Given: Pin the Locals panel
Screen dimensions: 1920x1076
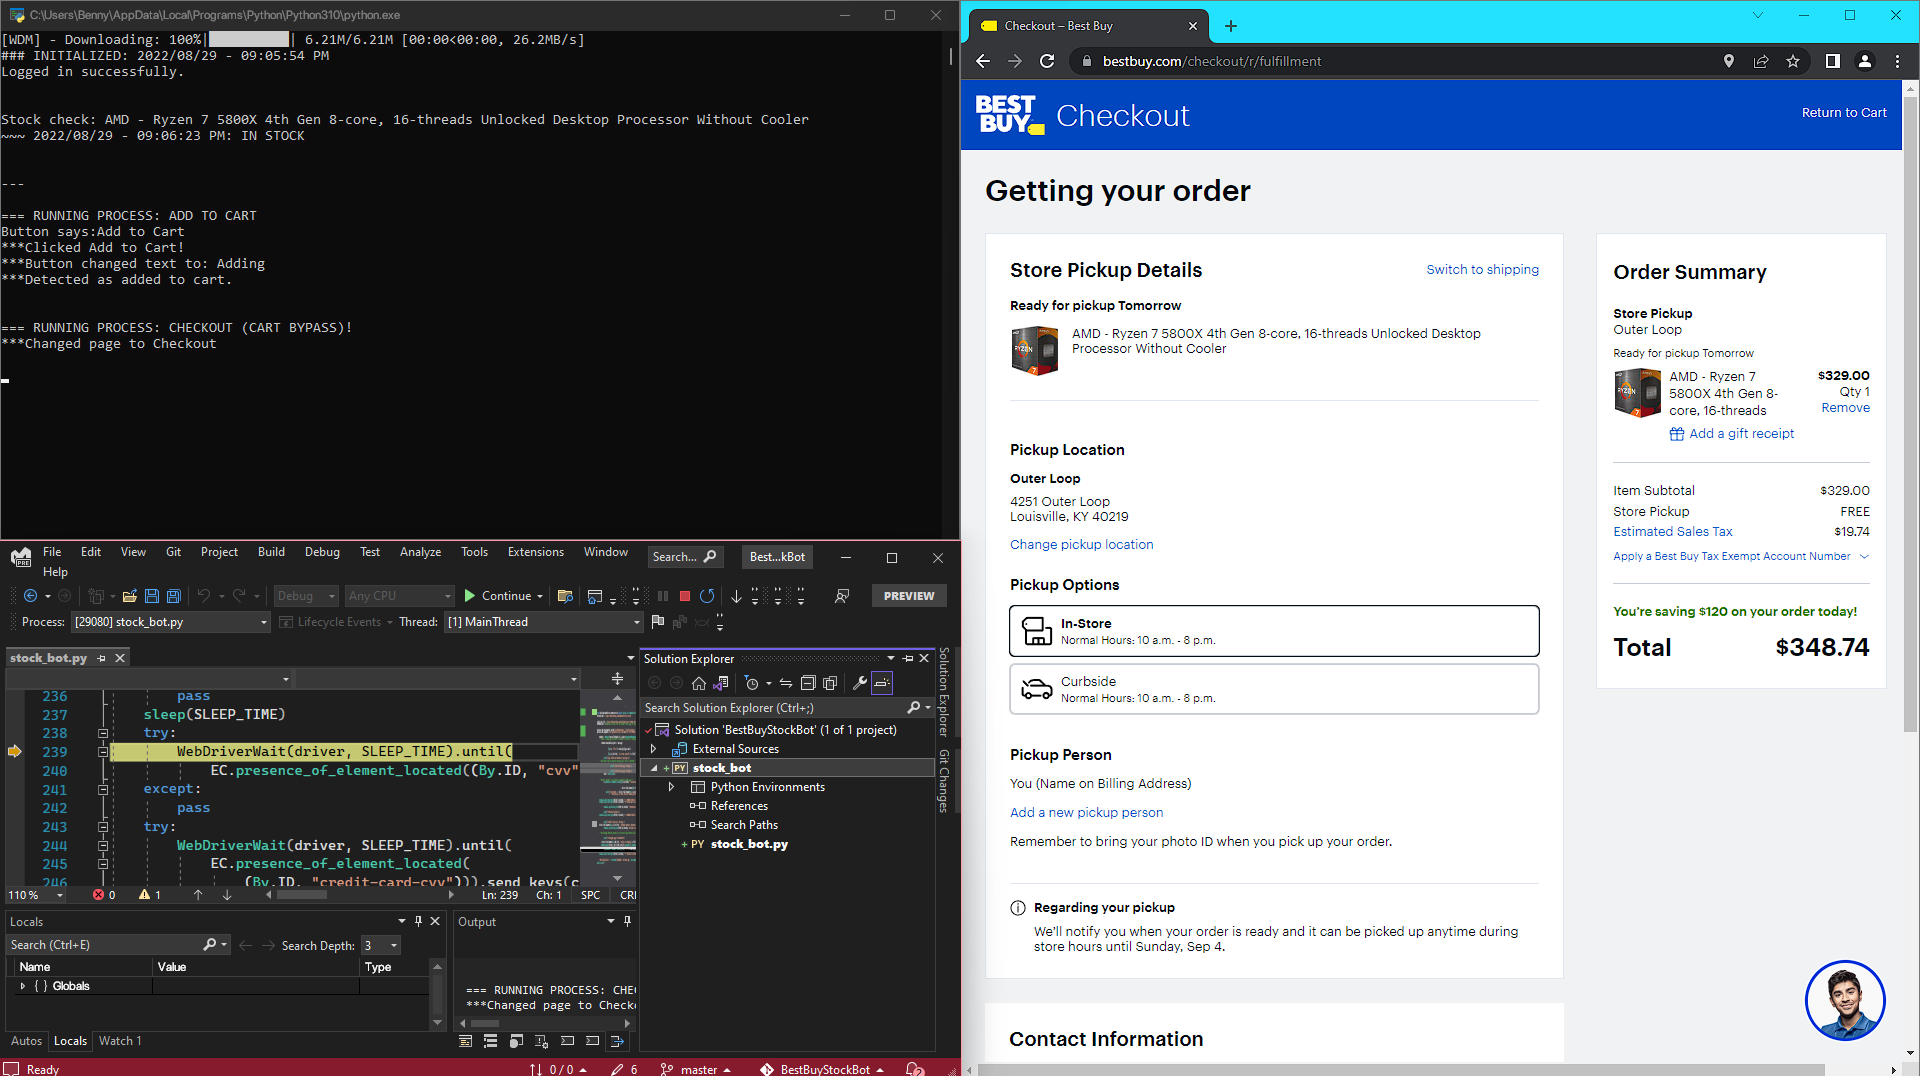Looking at the screenshot, I should click(419, 921).
